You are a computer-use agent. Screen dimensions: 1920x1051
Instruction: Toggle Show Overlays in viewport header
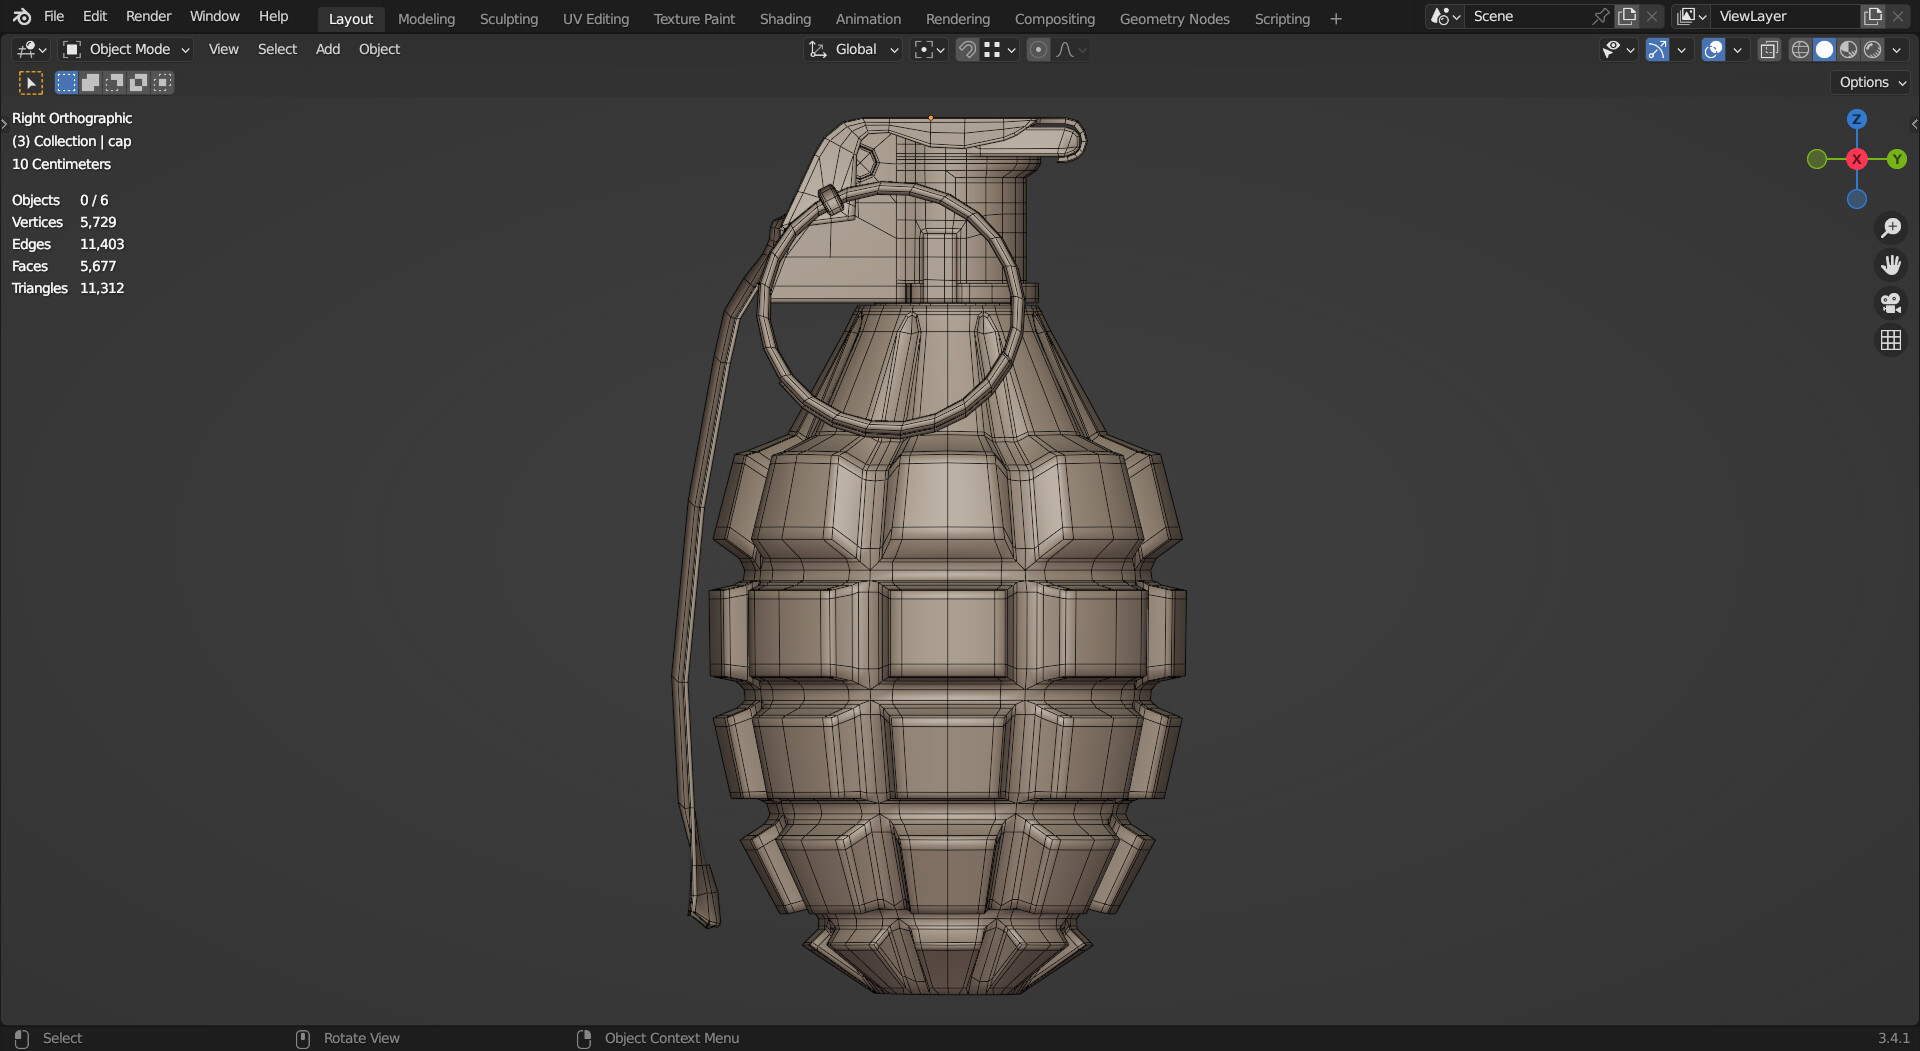click(x=1714, y=49)
